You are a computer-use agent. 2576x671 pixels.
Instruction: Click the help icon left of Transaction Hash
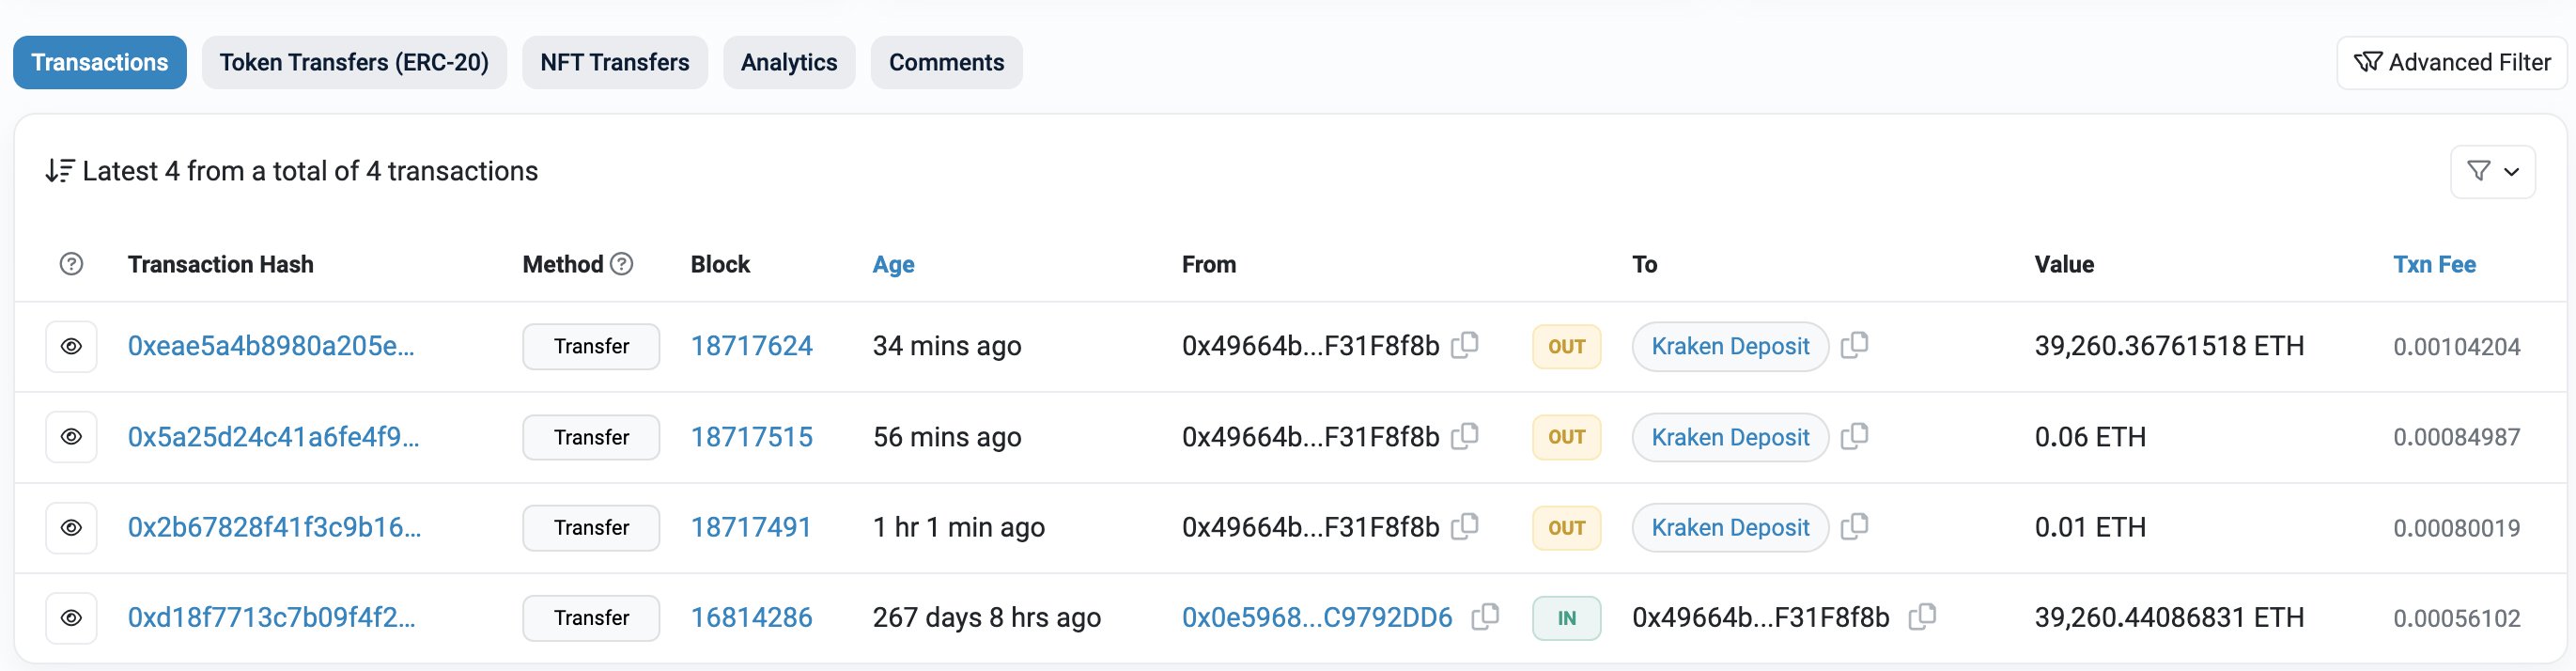coord(71,264)
